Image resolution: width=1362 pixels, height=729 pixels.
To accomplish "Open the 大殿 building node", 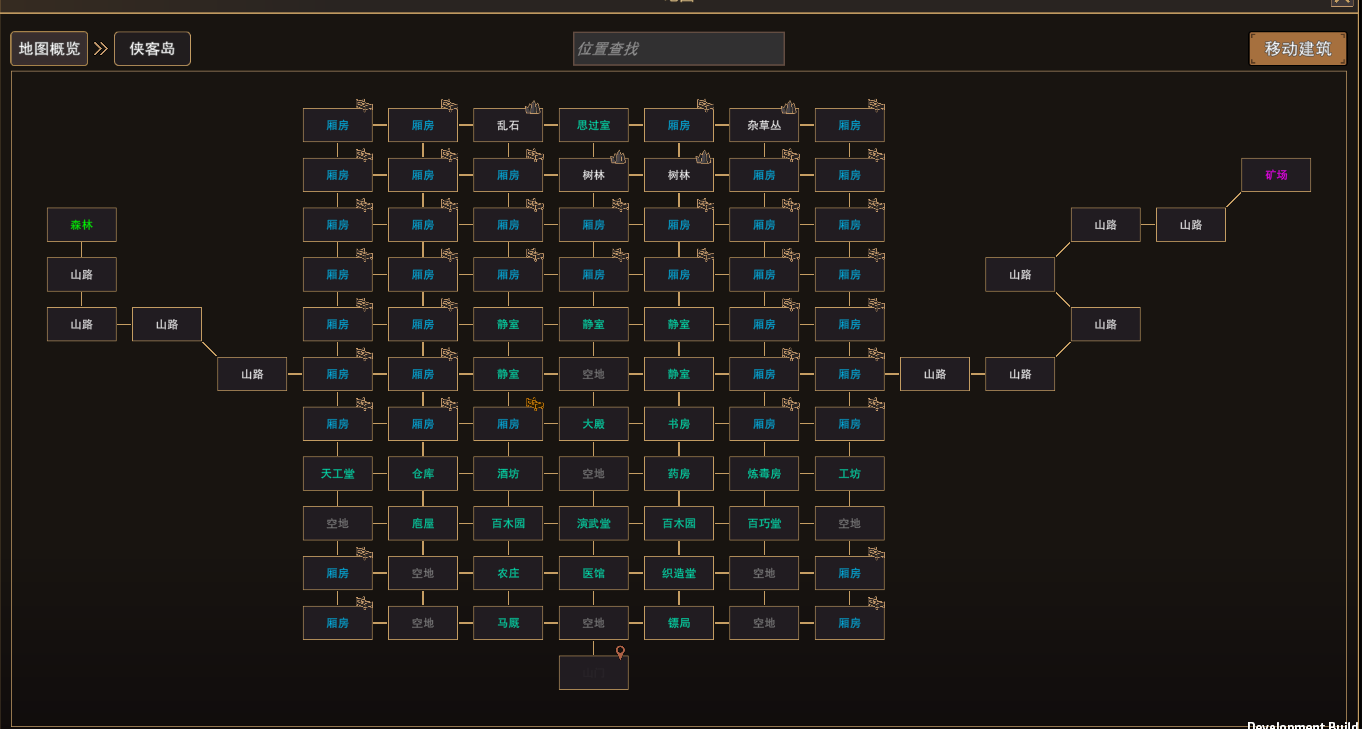I will point(594,424).
